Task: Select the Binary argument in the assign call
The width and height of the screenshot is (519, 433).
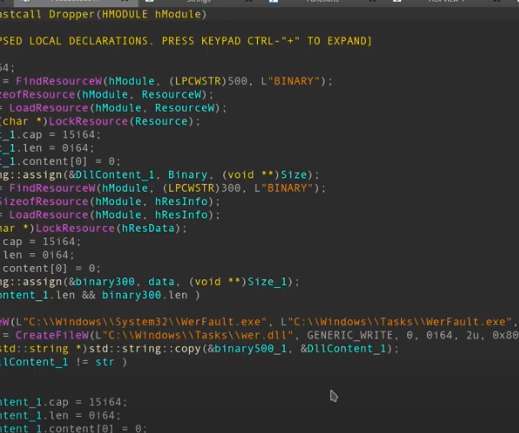Action: tap(188, 175)
